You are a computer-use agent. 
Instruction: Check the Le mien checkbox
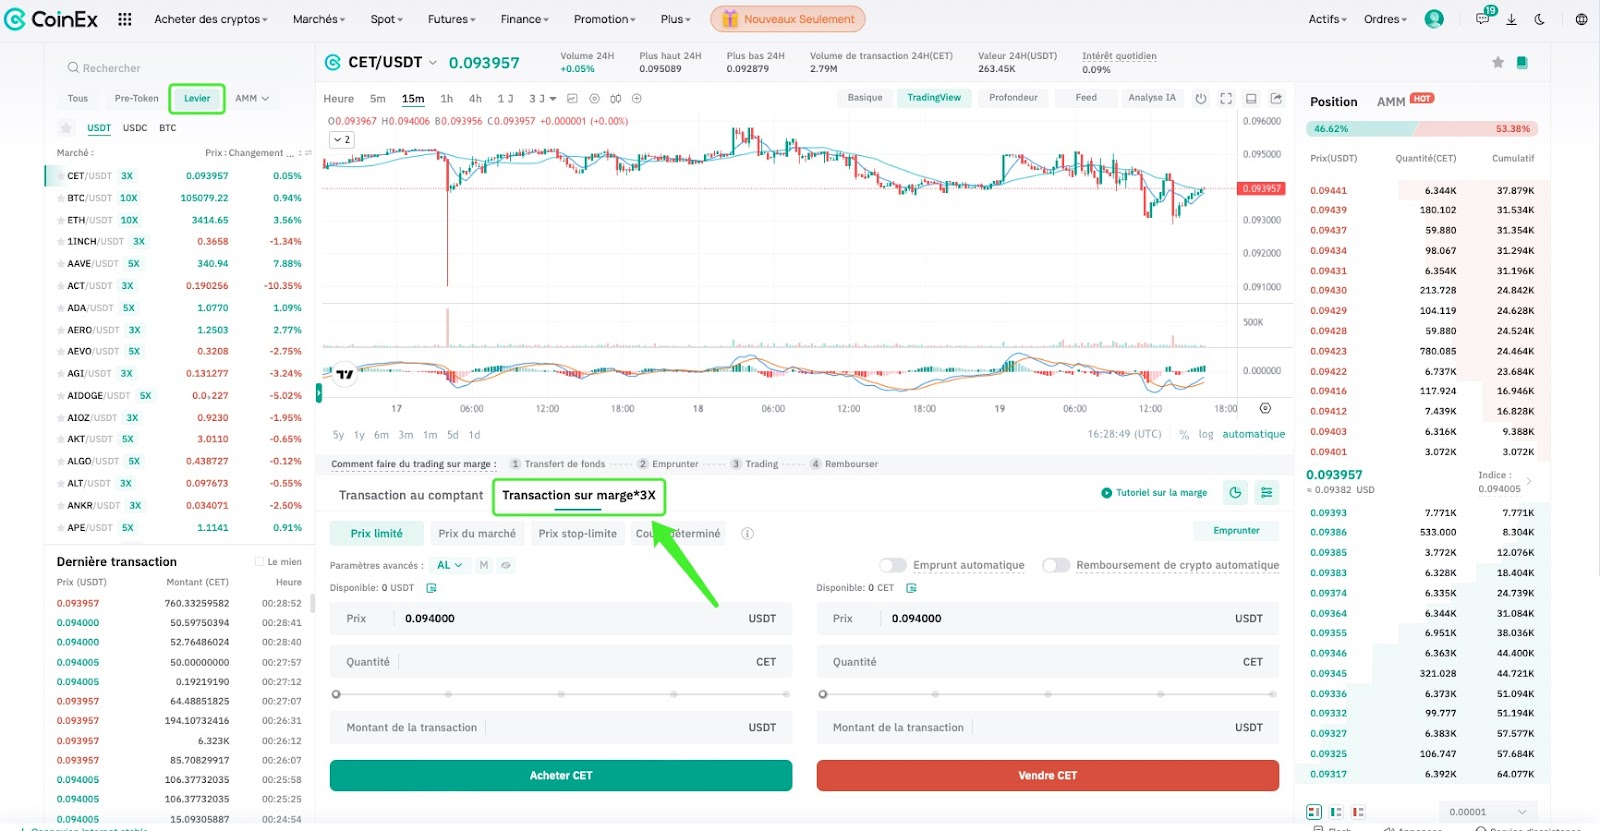click(260, 562)
